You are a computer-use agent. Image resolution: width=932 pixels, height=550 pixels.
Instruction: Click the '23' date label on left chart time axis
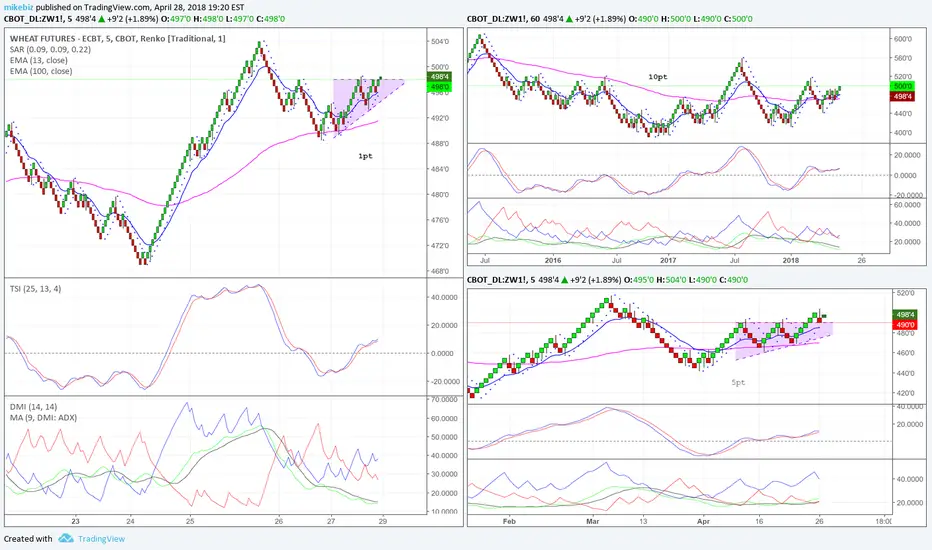pyautogui.click(x=75, y=521)
